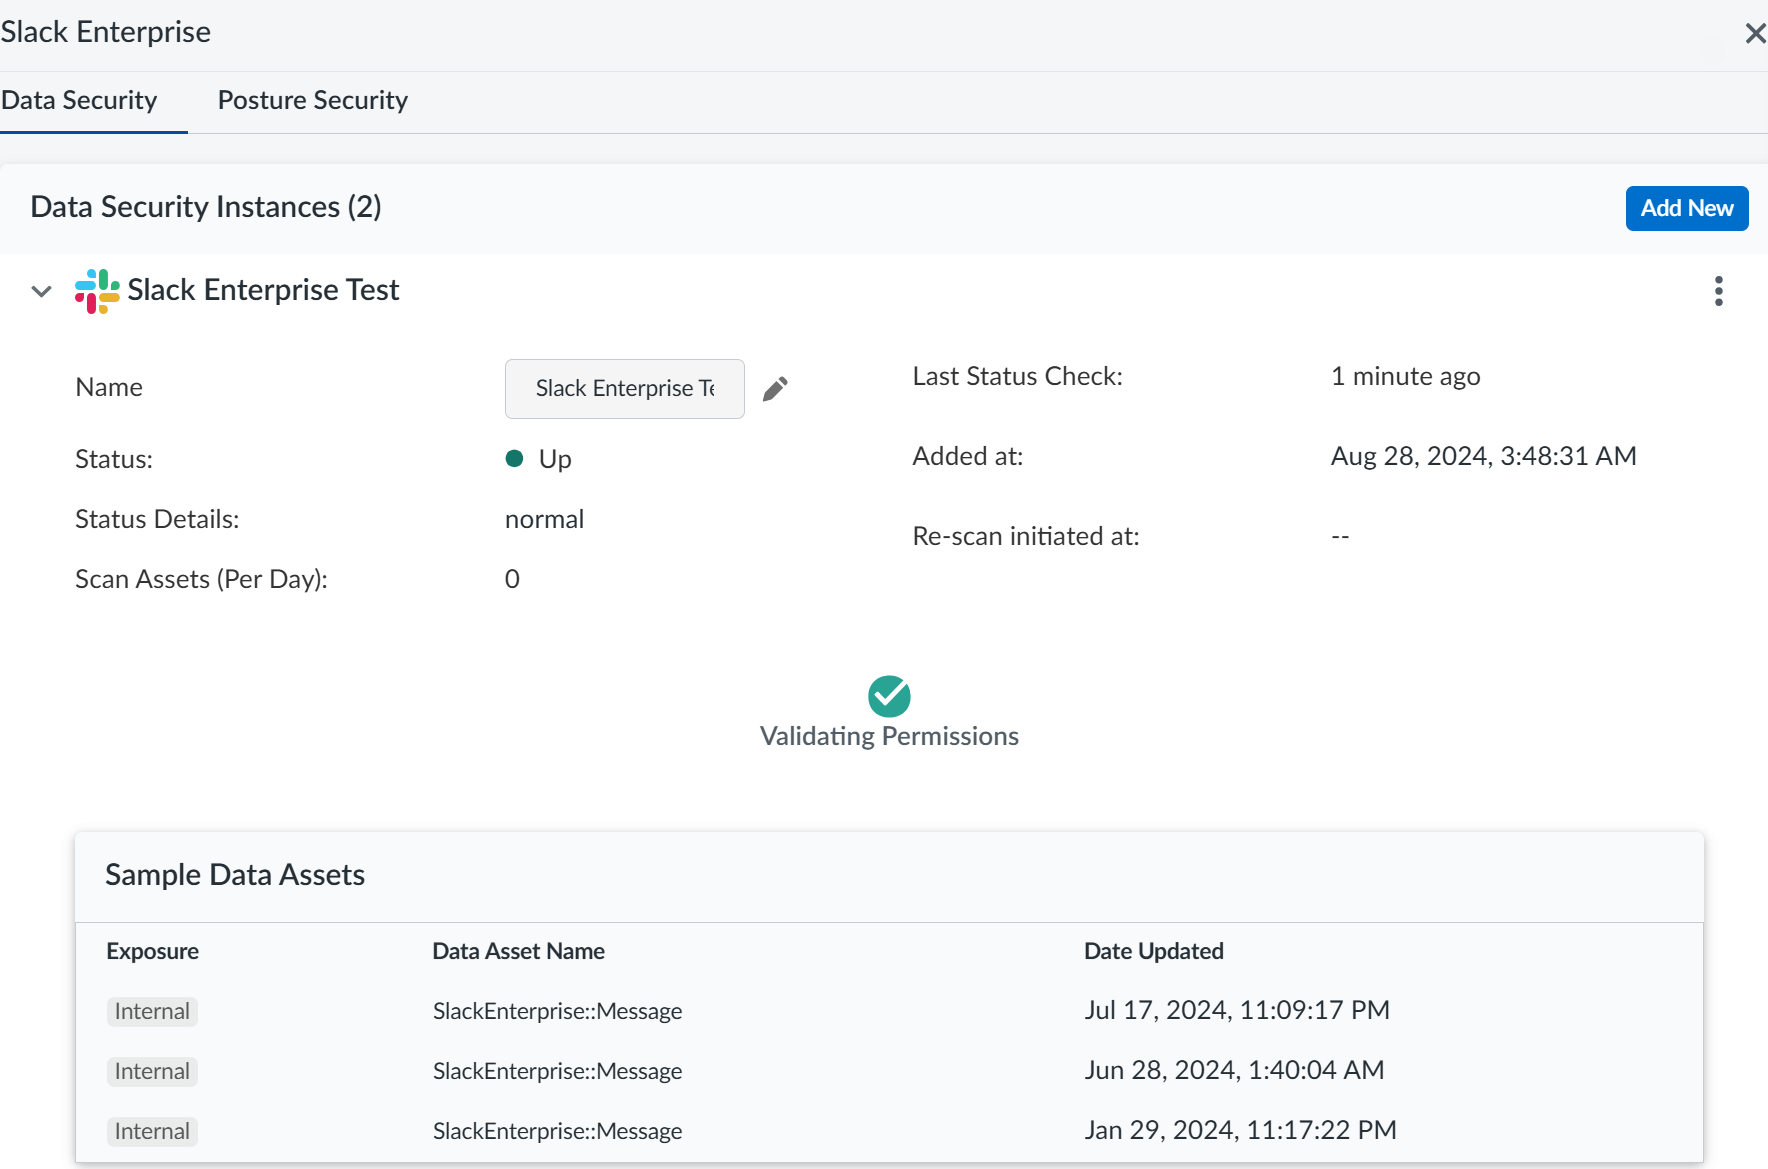Image resolution: width=1768 pixels, height=1169 pixels.
Task: Select asset updated Jun 28, 2024
Action: (557, 1071)
